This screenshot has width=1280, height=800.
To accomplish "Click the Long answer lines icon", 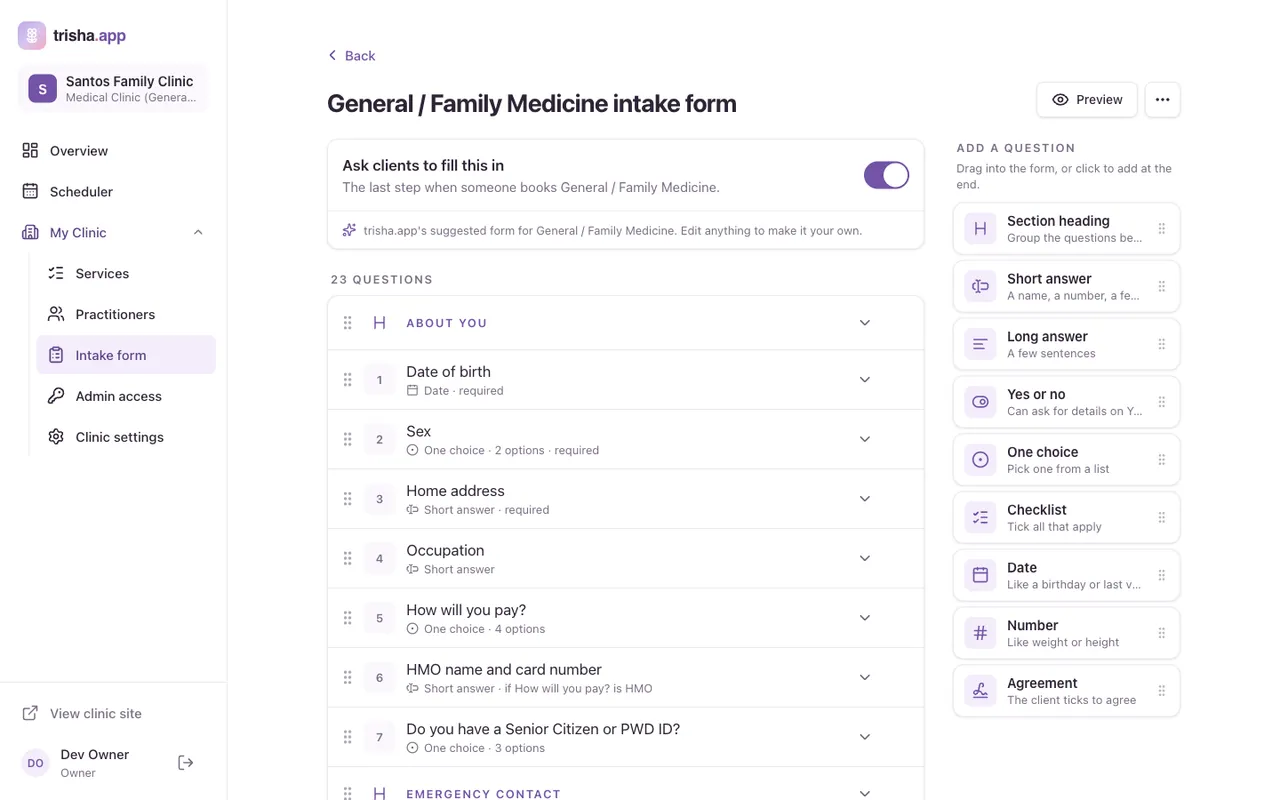I will [x=980, y=345].
